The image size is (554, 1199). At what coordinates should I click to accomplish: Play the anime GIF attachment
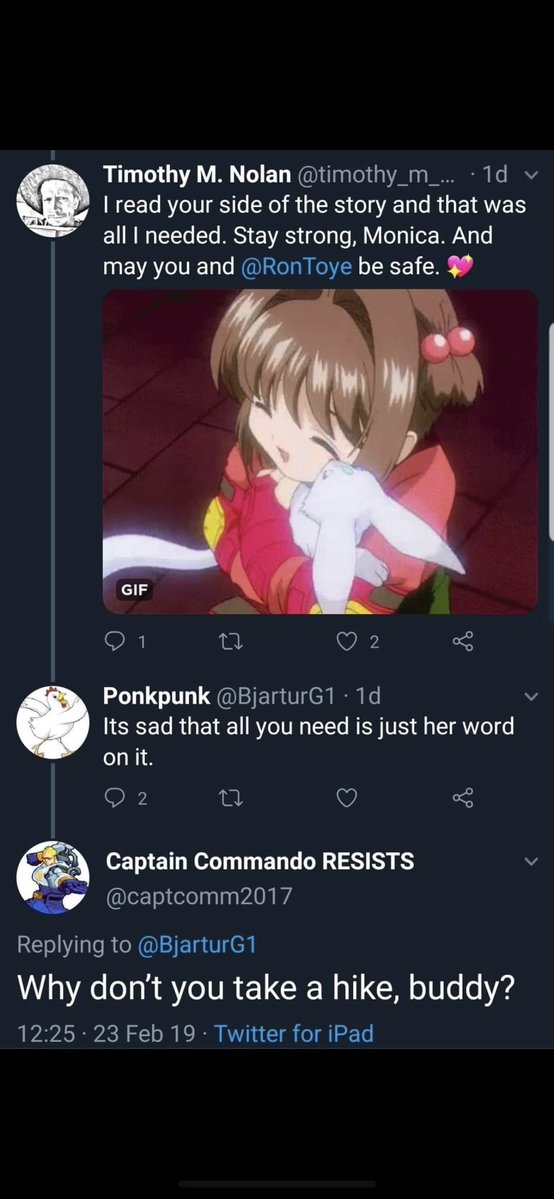321,452
